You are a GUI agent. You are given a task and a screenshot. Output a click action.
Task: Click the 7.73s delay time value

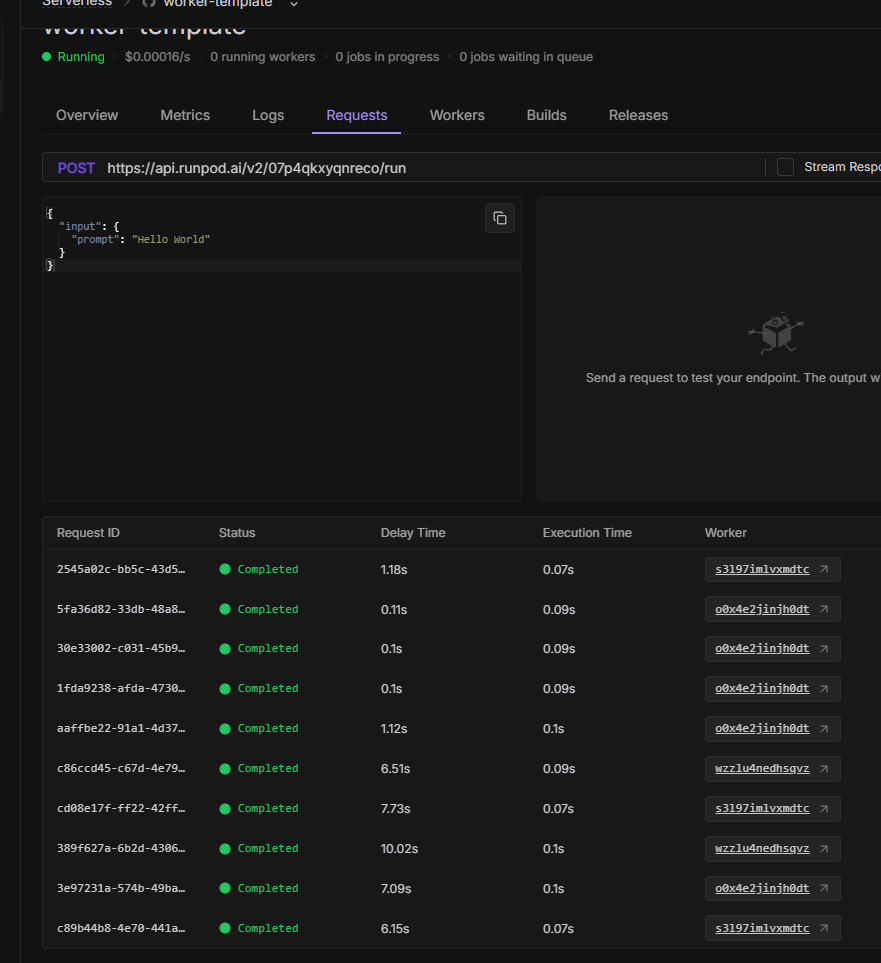395,809
